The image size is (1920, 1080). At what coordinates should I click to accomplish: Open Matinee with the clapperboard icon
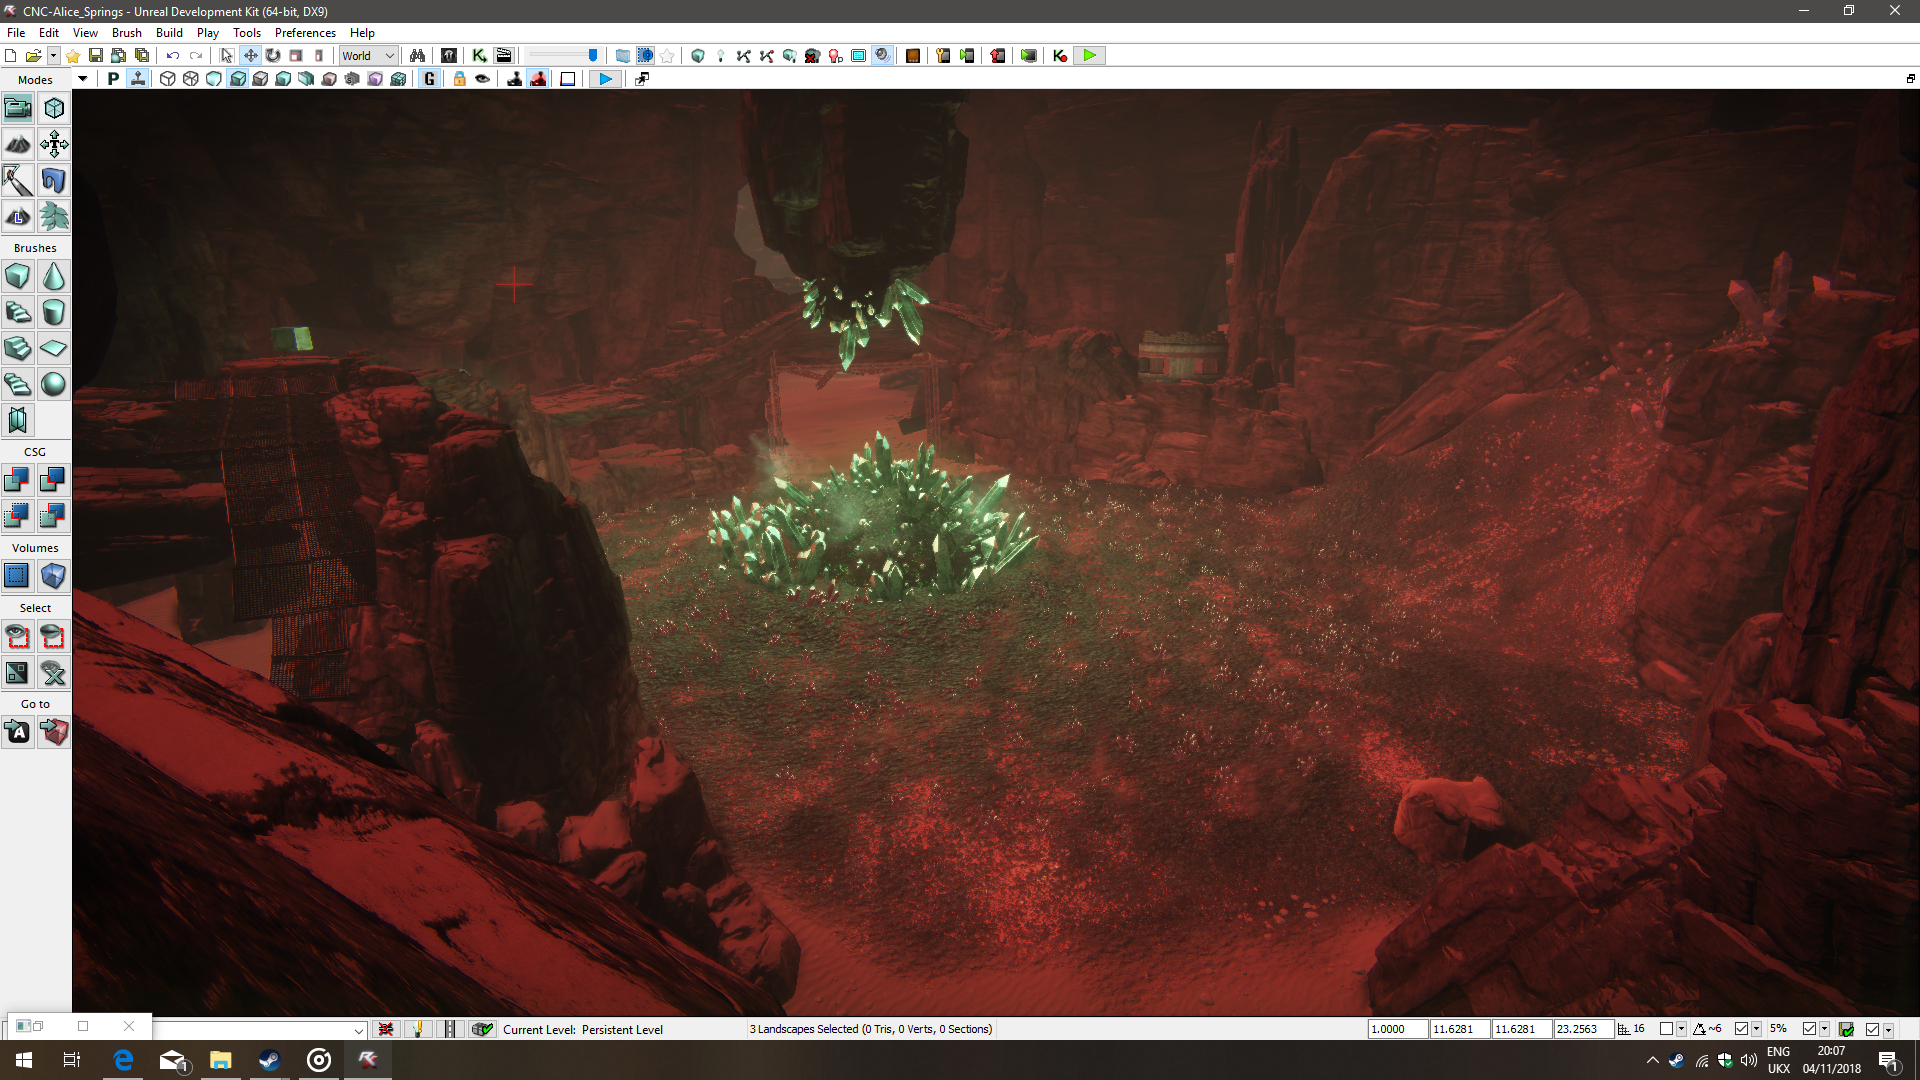click(x=504, y=56)
